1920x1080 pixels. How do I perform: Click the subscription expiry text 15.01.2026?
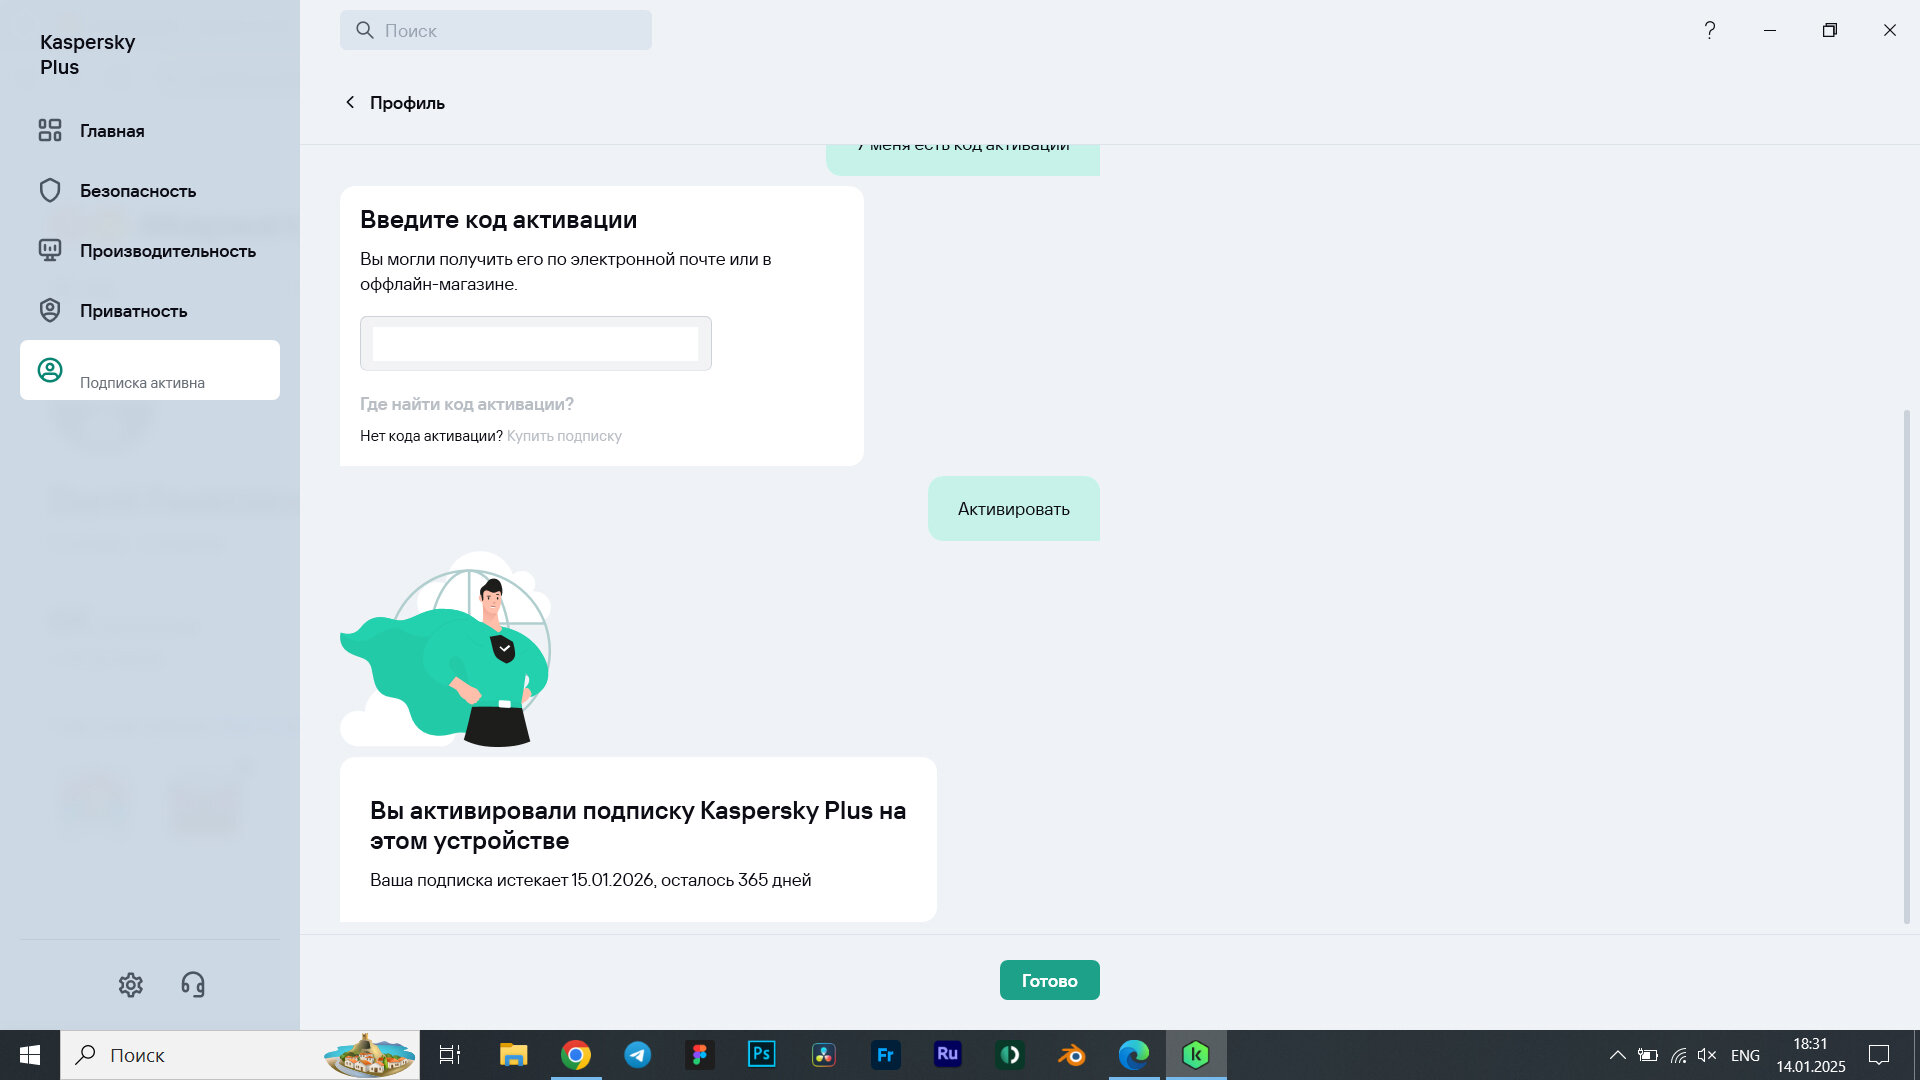590,880
